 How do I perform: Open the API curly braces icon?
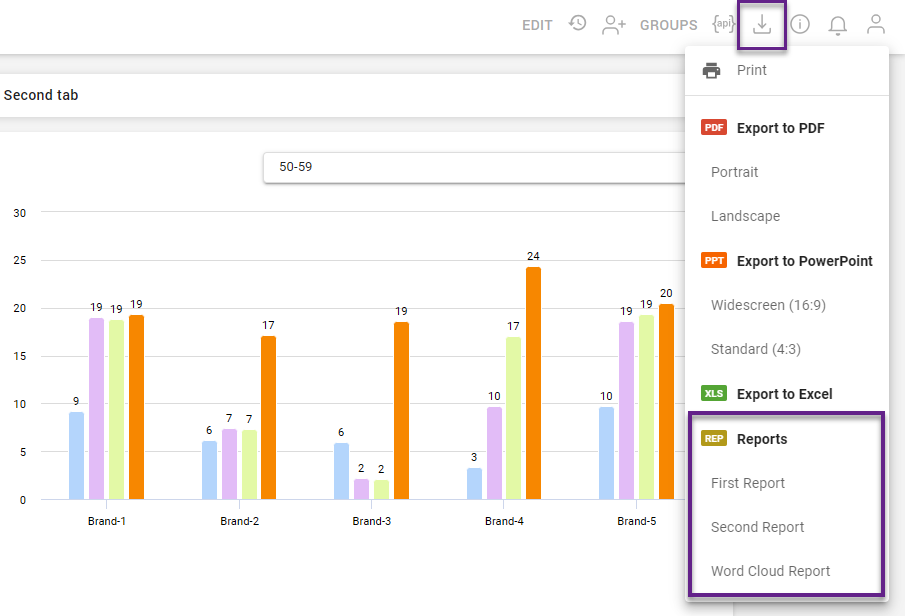tap(724, 24)
